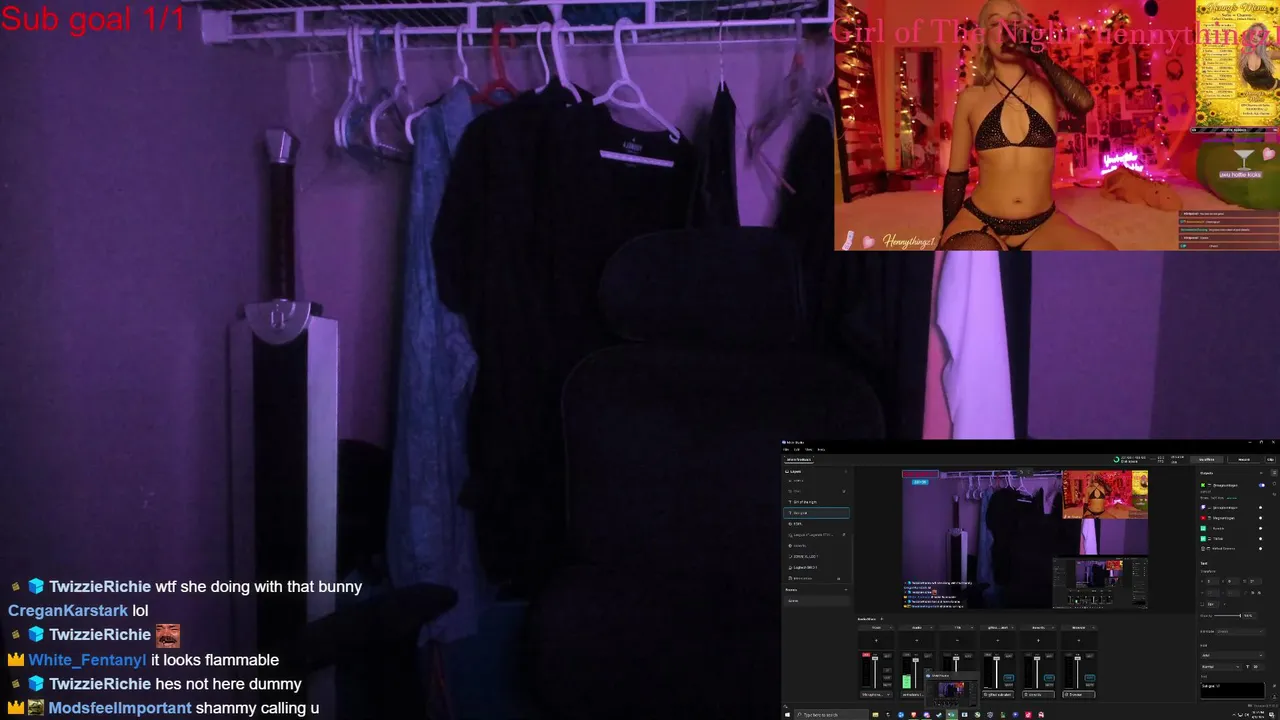Collapse the Layers panel header arrow
The width and height of the screenshot is (1280, 720).
coord(846,472)
